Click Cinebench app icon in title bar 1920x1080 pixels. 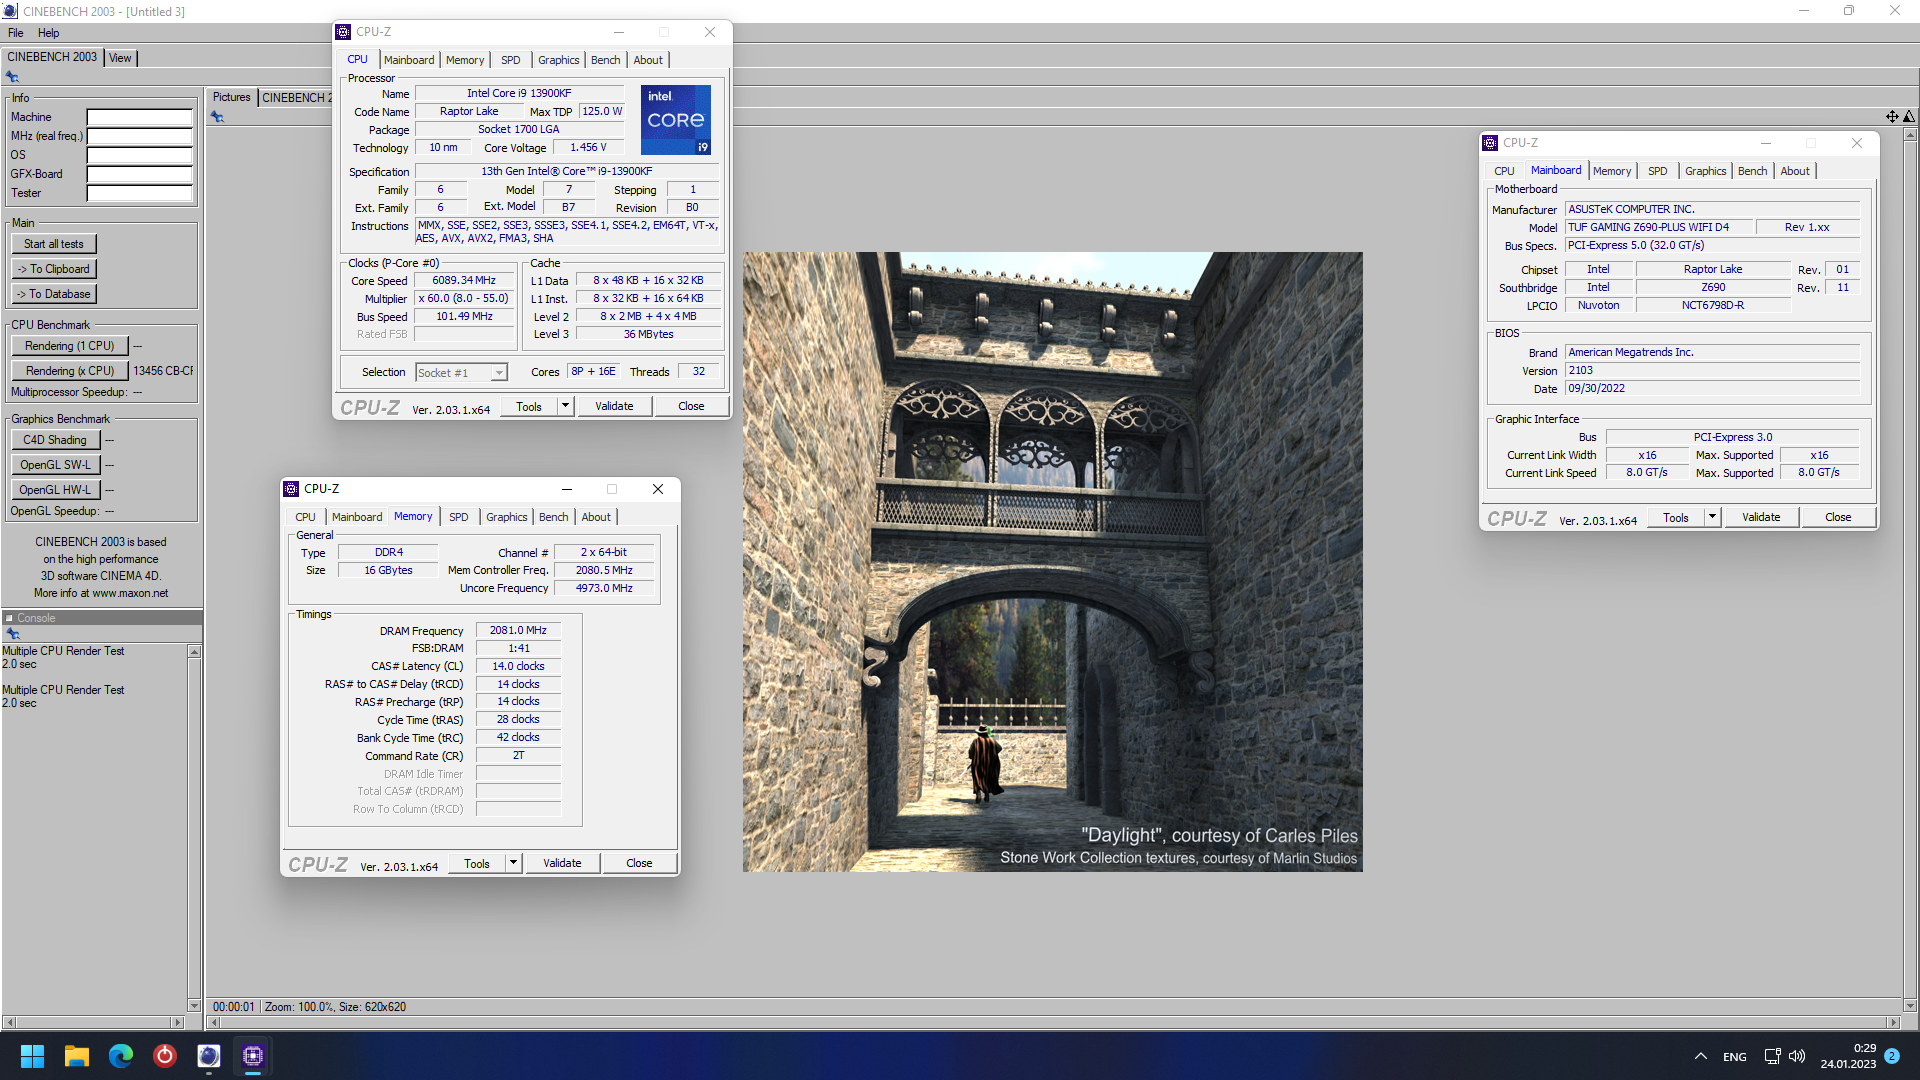pyautogui.click(x=10, y=11)
